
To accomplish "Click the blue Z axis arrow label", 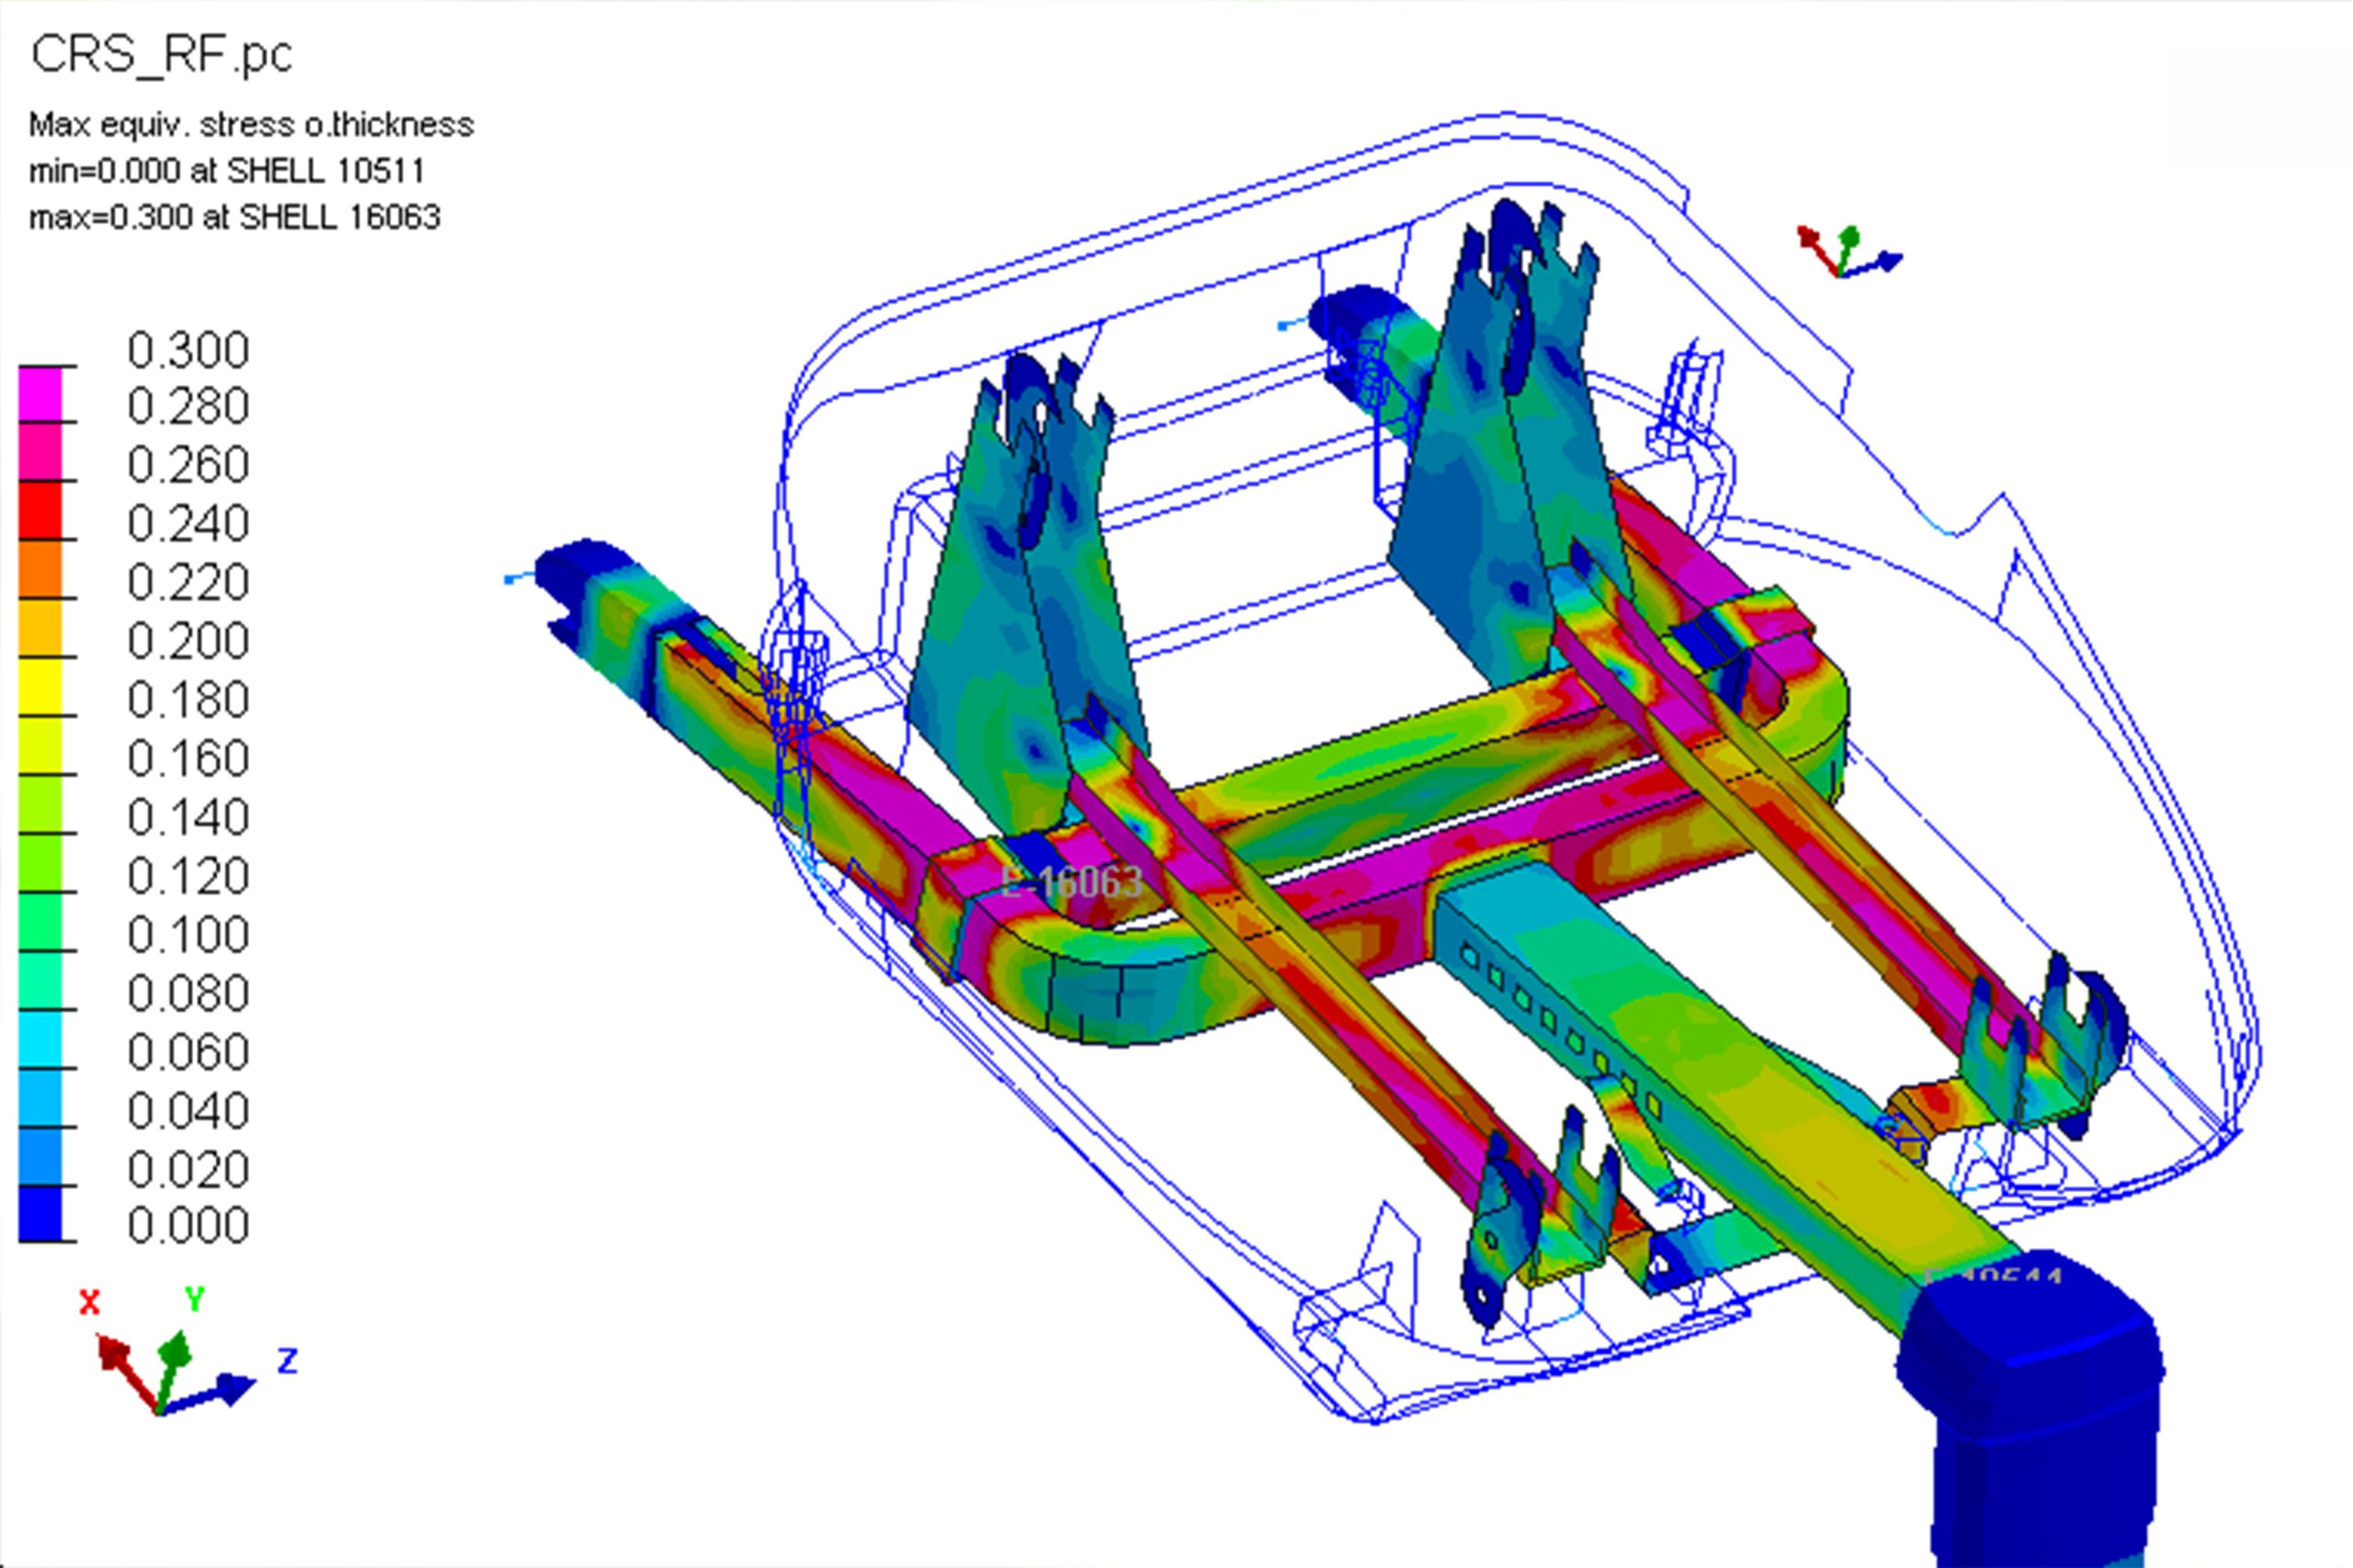I will coord(287,1361).
